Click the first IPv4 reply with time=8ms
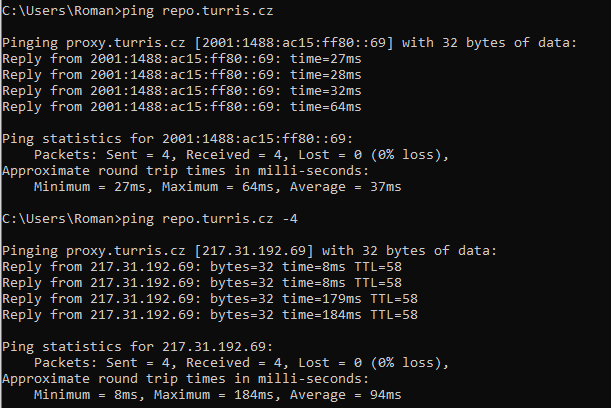The height and width of the screenshot is (408, 611). tap(202, 267)
